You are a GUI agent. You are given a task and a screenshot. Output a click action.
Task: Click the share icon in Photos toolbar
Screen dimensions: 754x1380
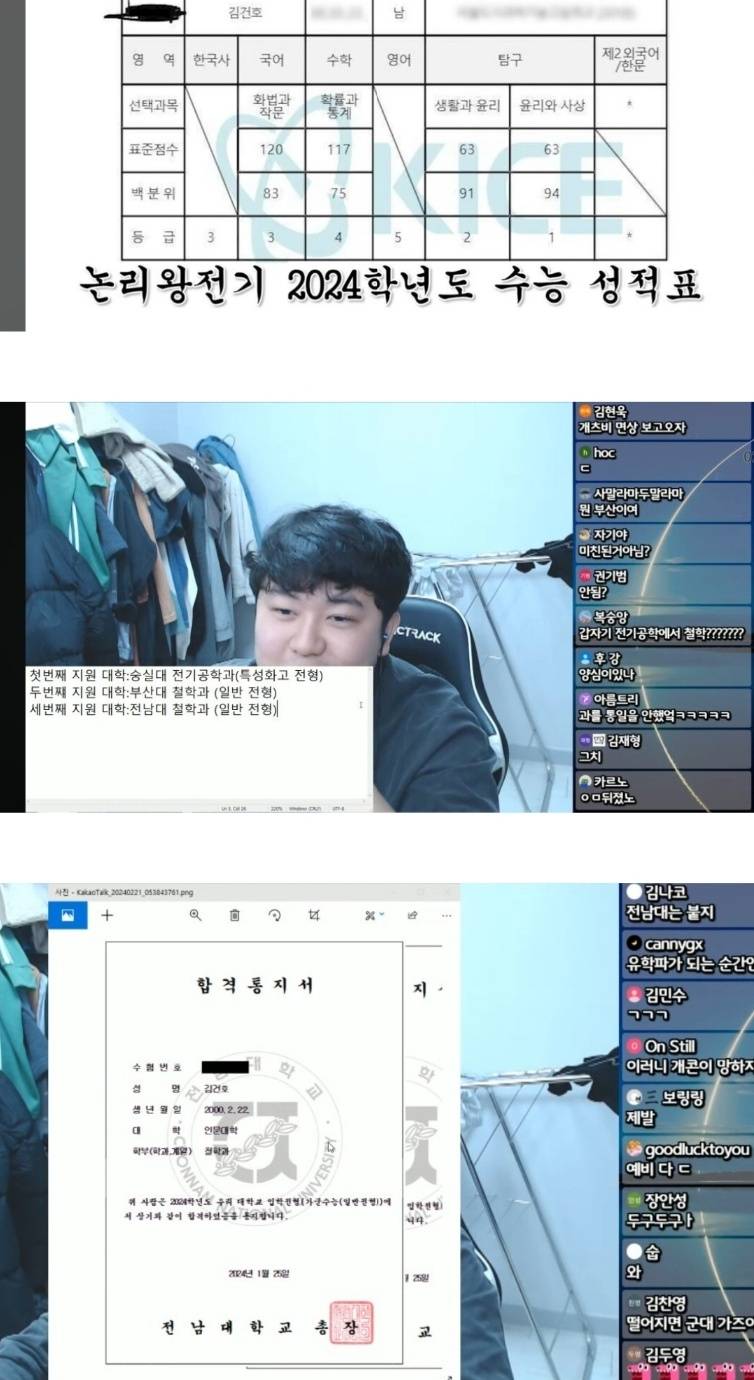(x=412, y=914)
